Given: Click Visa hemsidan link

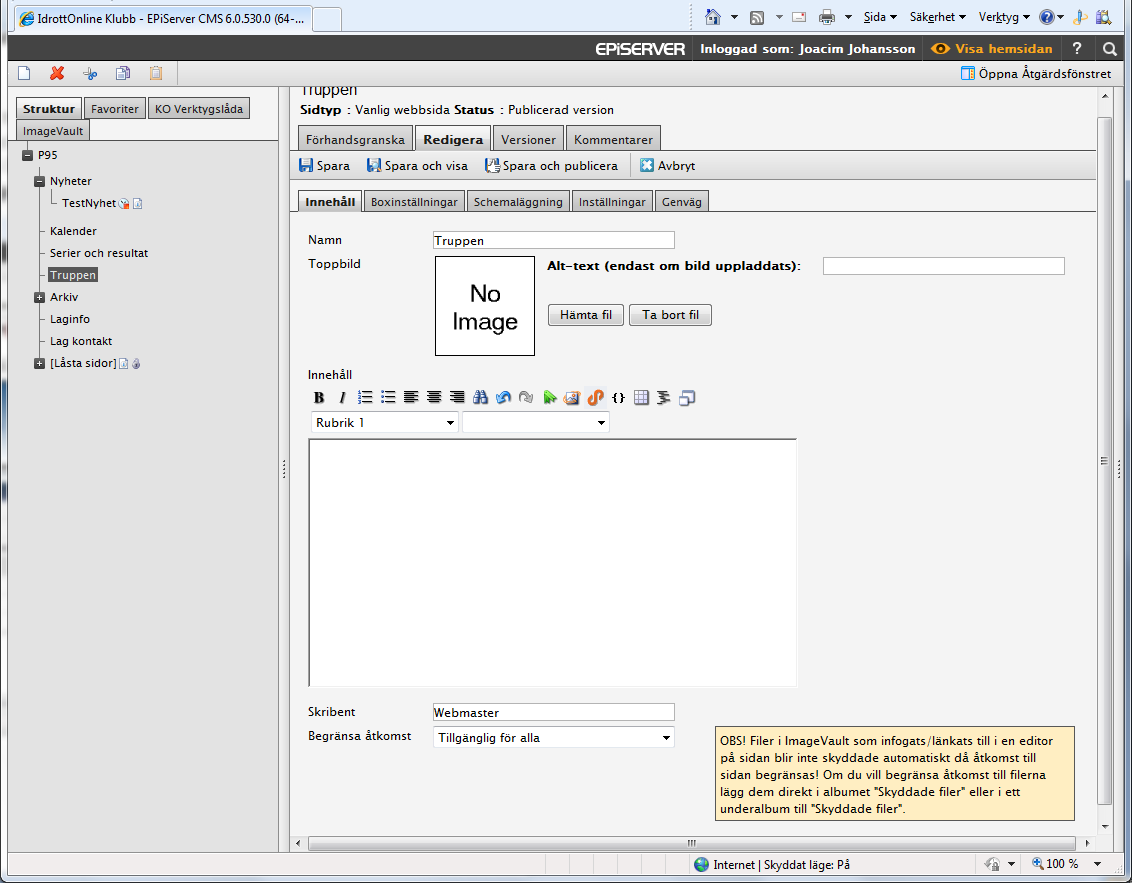Looking at the screenshot, I should 991,48.
